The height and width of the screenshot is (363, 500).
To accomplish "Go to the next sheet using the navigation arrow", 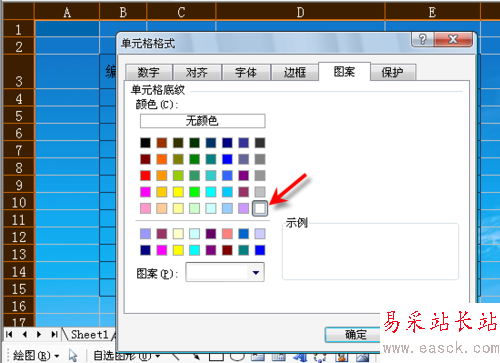I will tap(39, 334).
